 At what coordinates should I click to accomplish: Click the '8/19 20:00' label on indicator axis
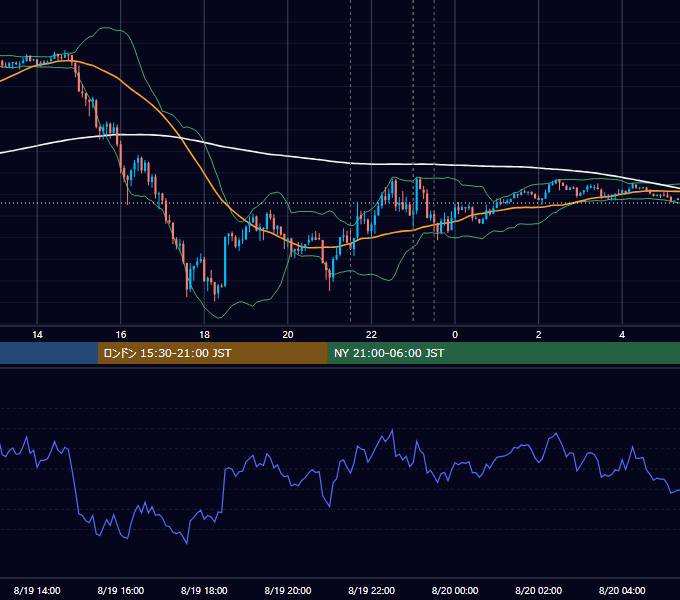tap(288, 590)
